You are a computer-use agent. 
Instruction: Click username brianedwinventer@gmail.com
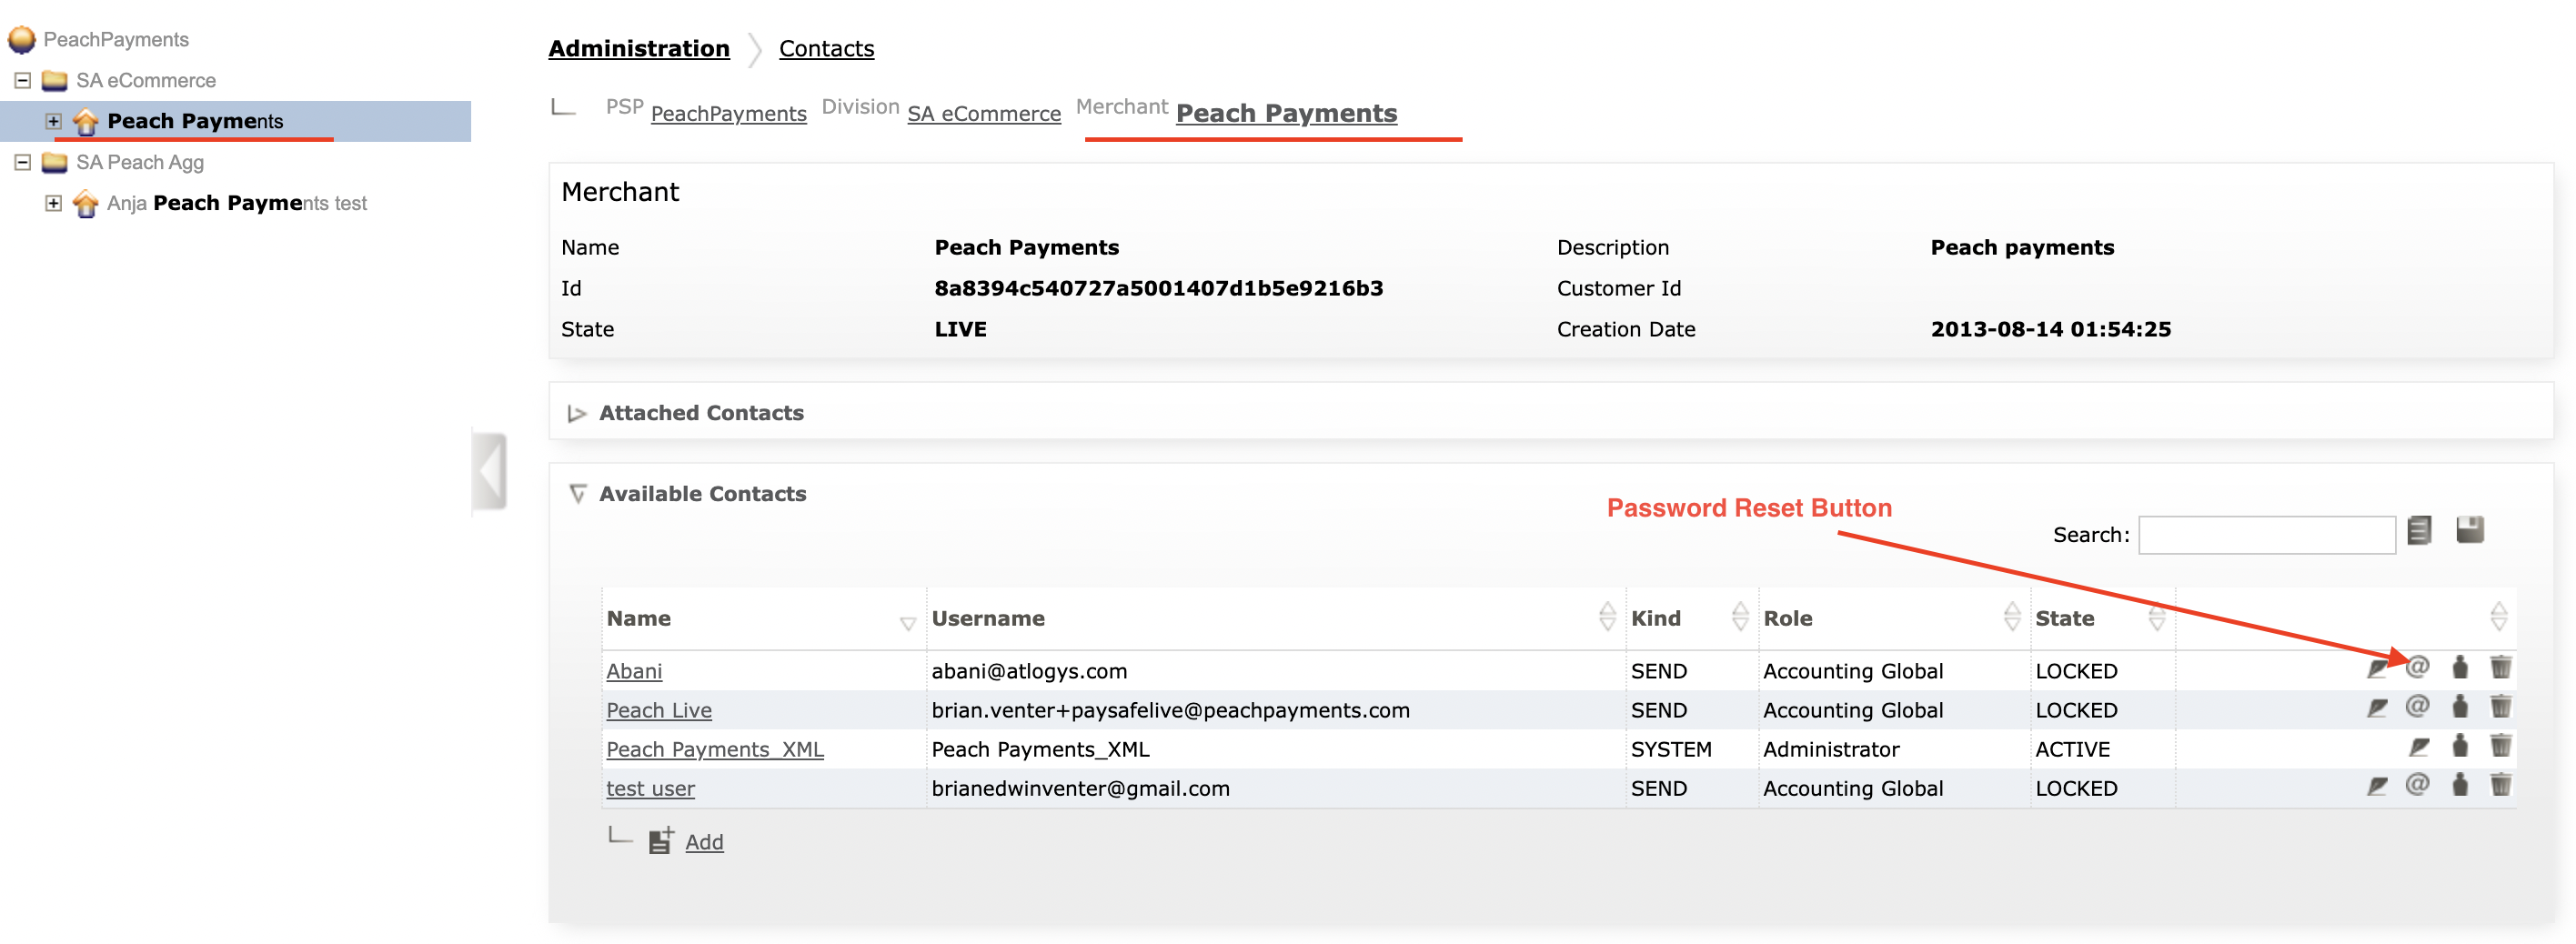pyautogui.click(x=1080, y=788)
